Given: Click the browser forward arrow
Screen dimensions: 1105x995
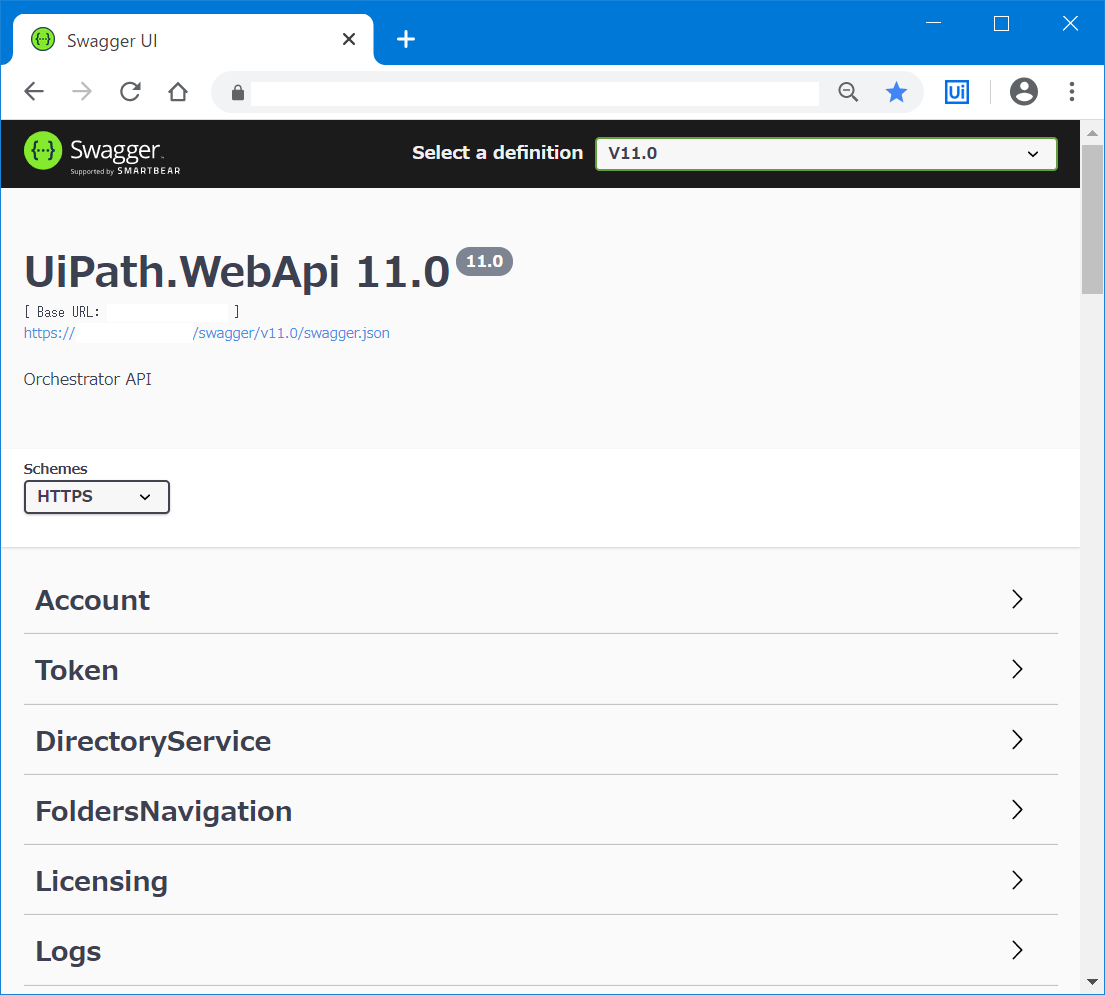Looking at the screenshot, I should [x=82, y=92].
